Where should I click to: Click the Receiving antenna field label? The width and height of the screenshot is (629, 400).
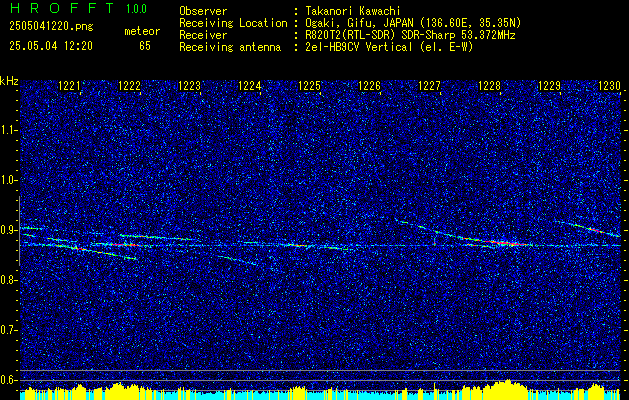point(230,47)
